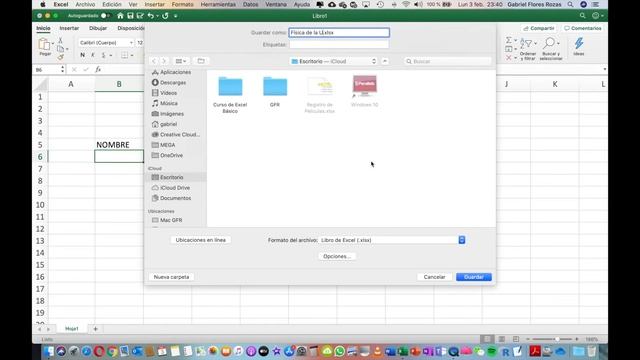Click the Paste (Pegar) clipboard icon
This screenshot has height=360, width=640.
point(44,44)
